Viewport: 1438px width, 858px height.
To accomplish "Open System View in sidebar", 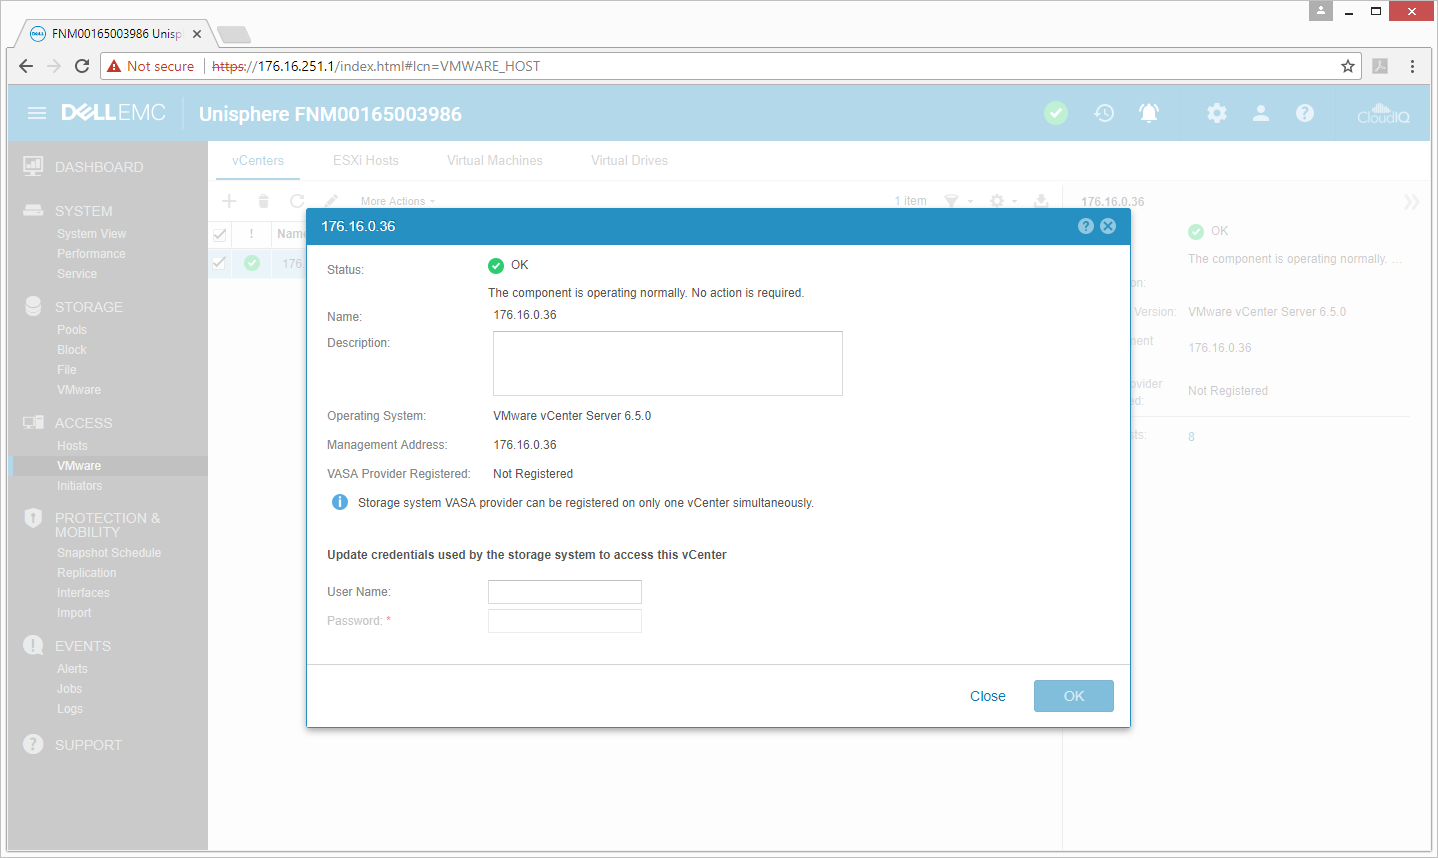I will tap(91, 234).
